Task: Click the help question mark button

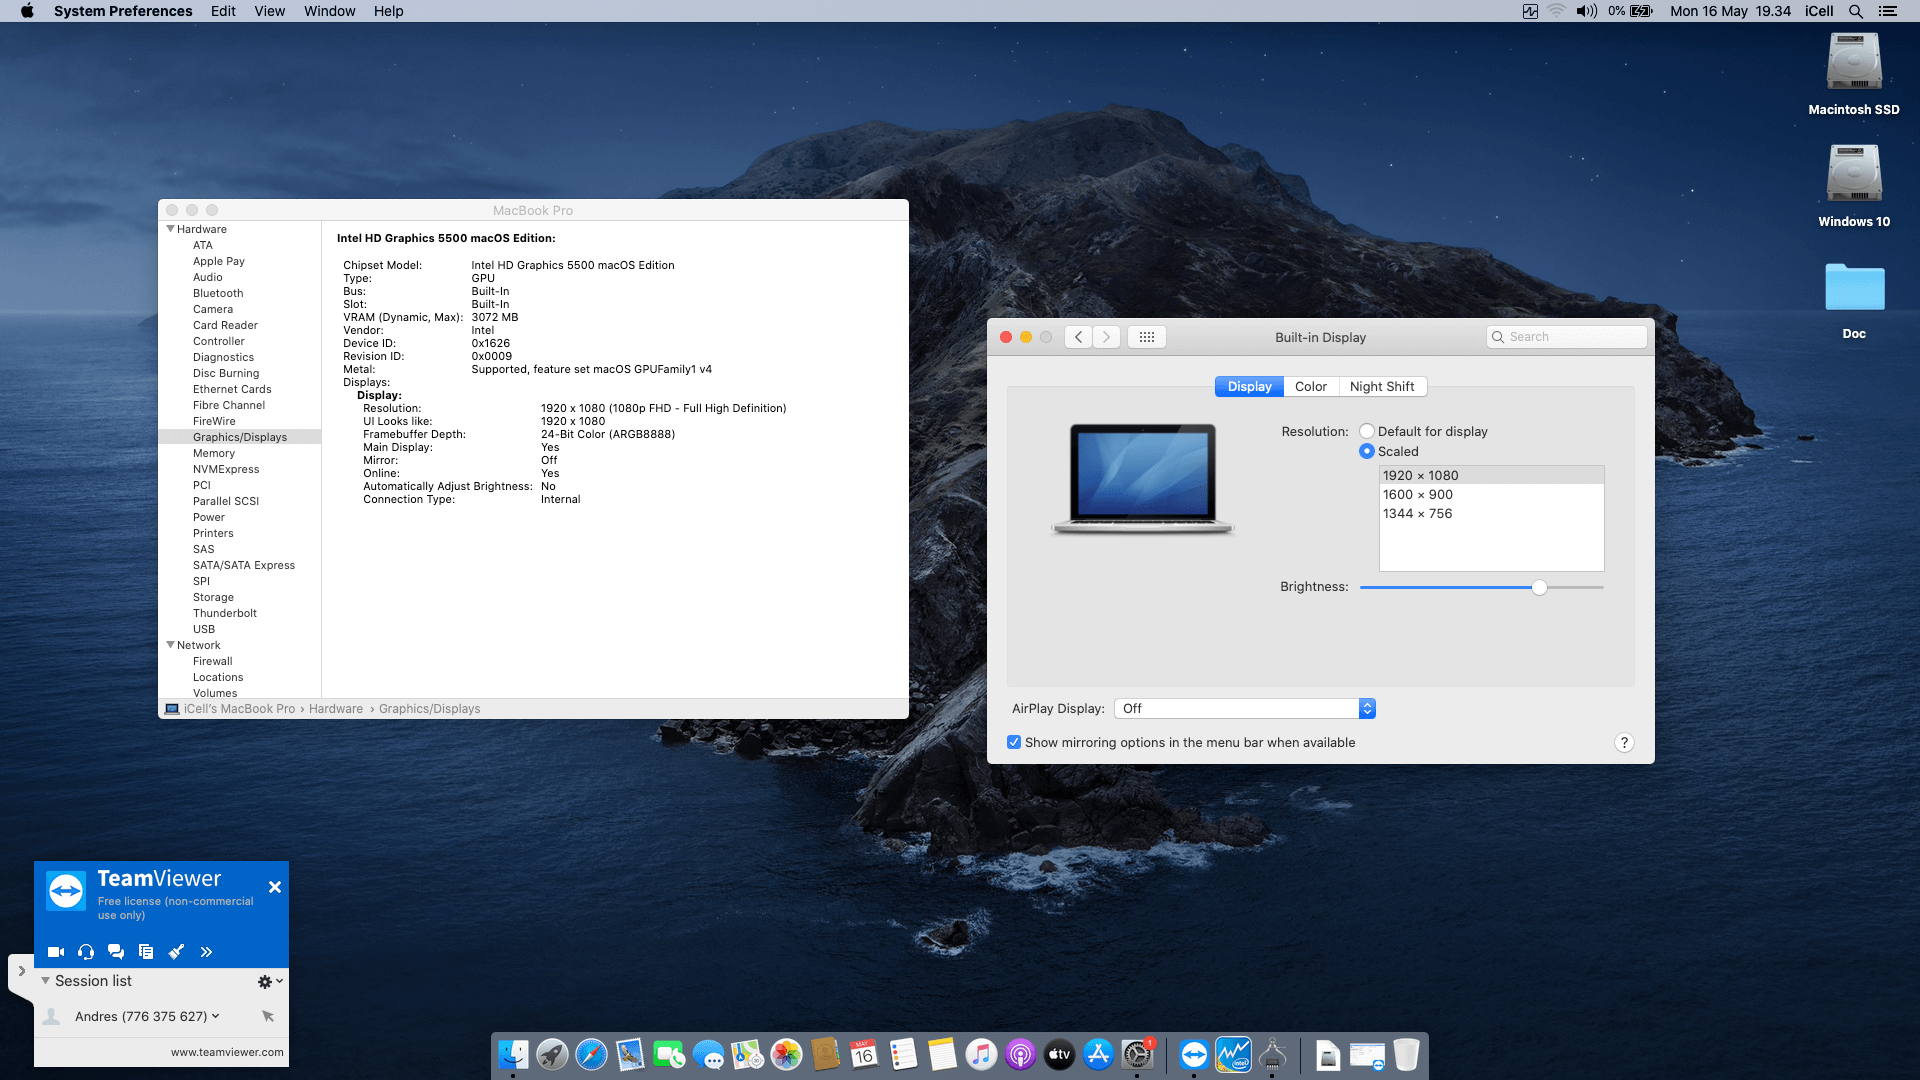Action: pos(1624,742)
